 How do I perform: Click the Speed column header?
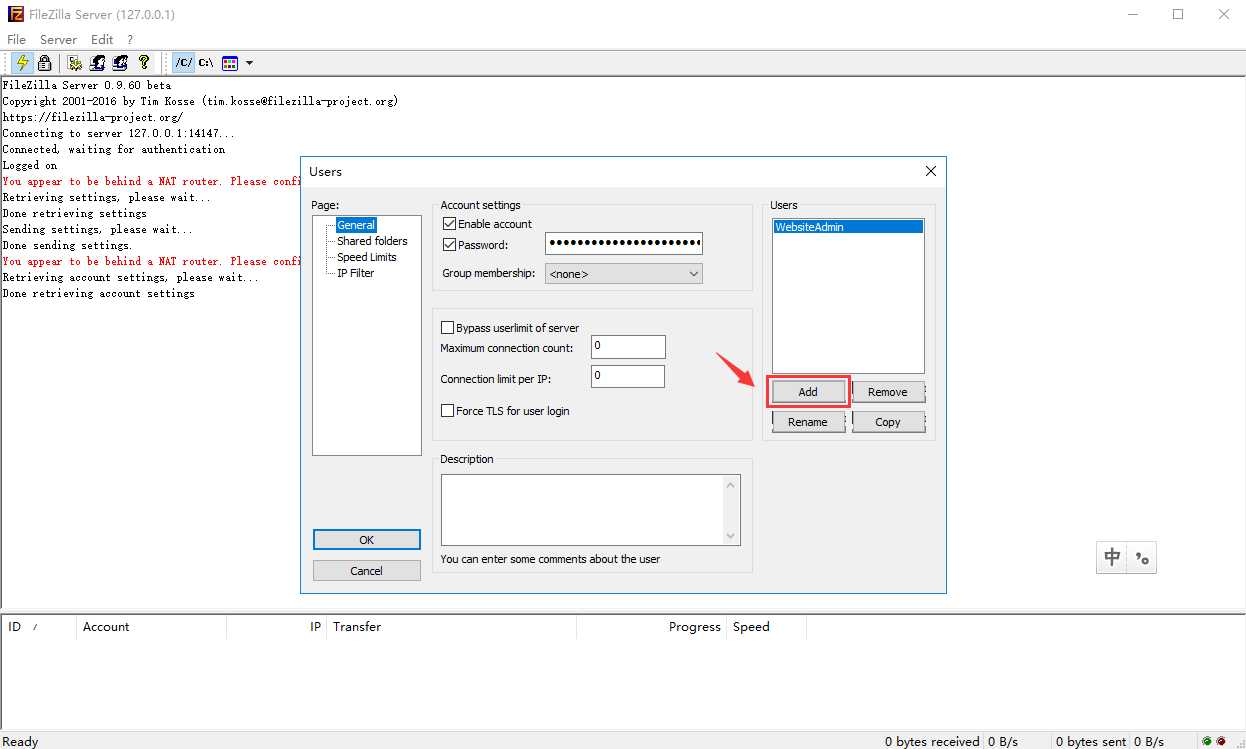click(x=766, y=627)
